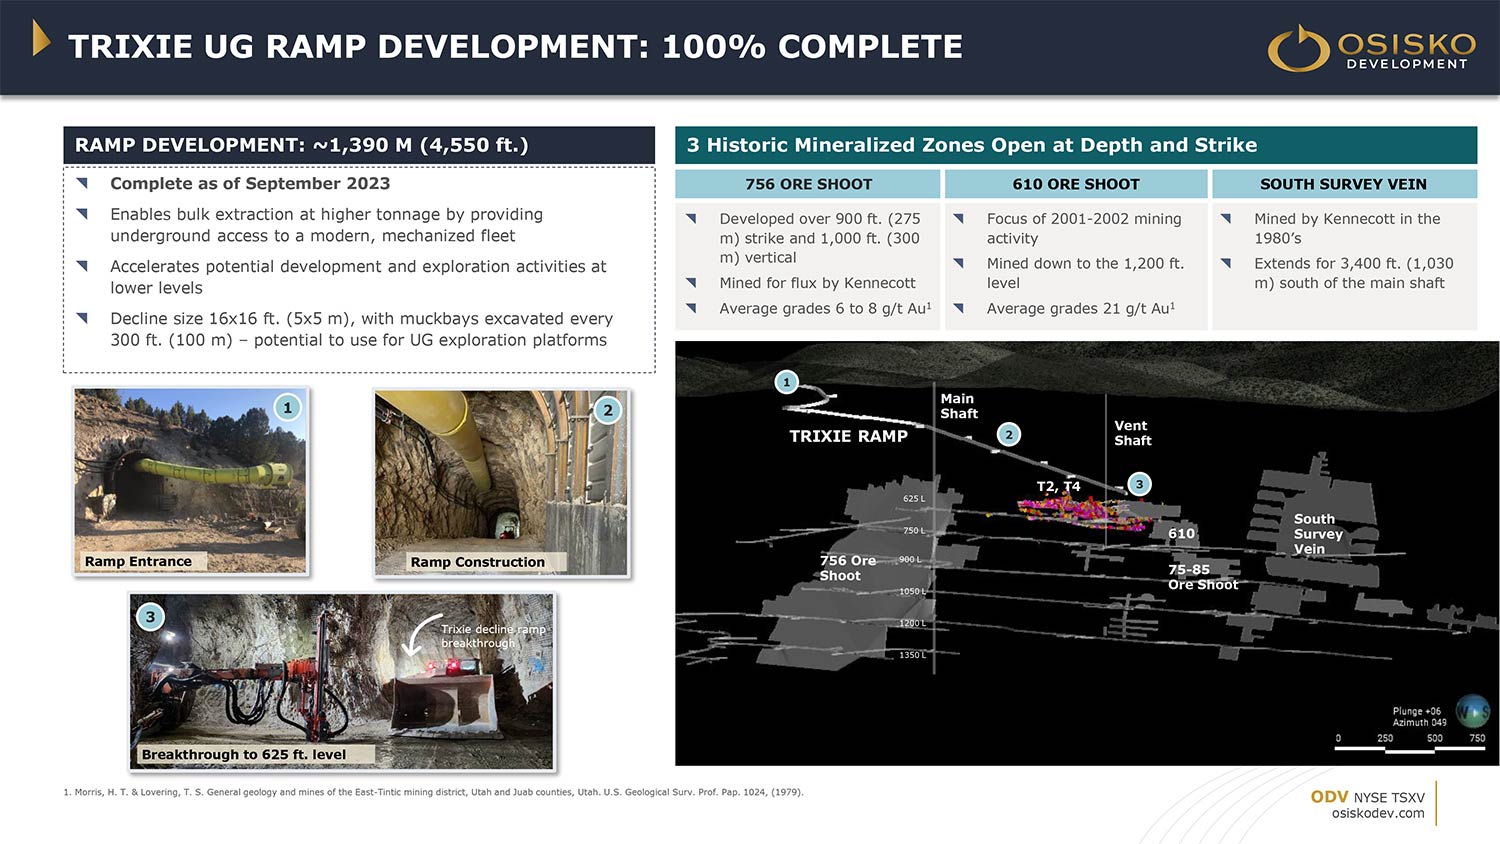The image size is (1500, 844).
Task: Open the Breakthrough to 625 ft. level photo
Action: click(342, 682)
